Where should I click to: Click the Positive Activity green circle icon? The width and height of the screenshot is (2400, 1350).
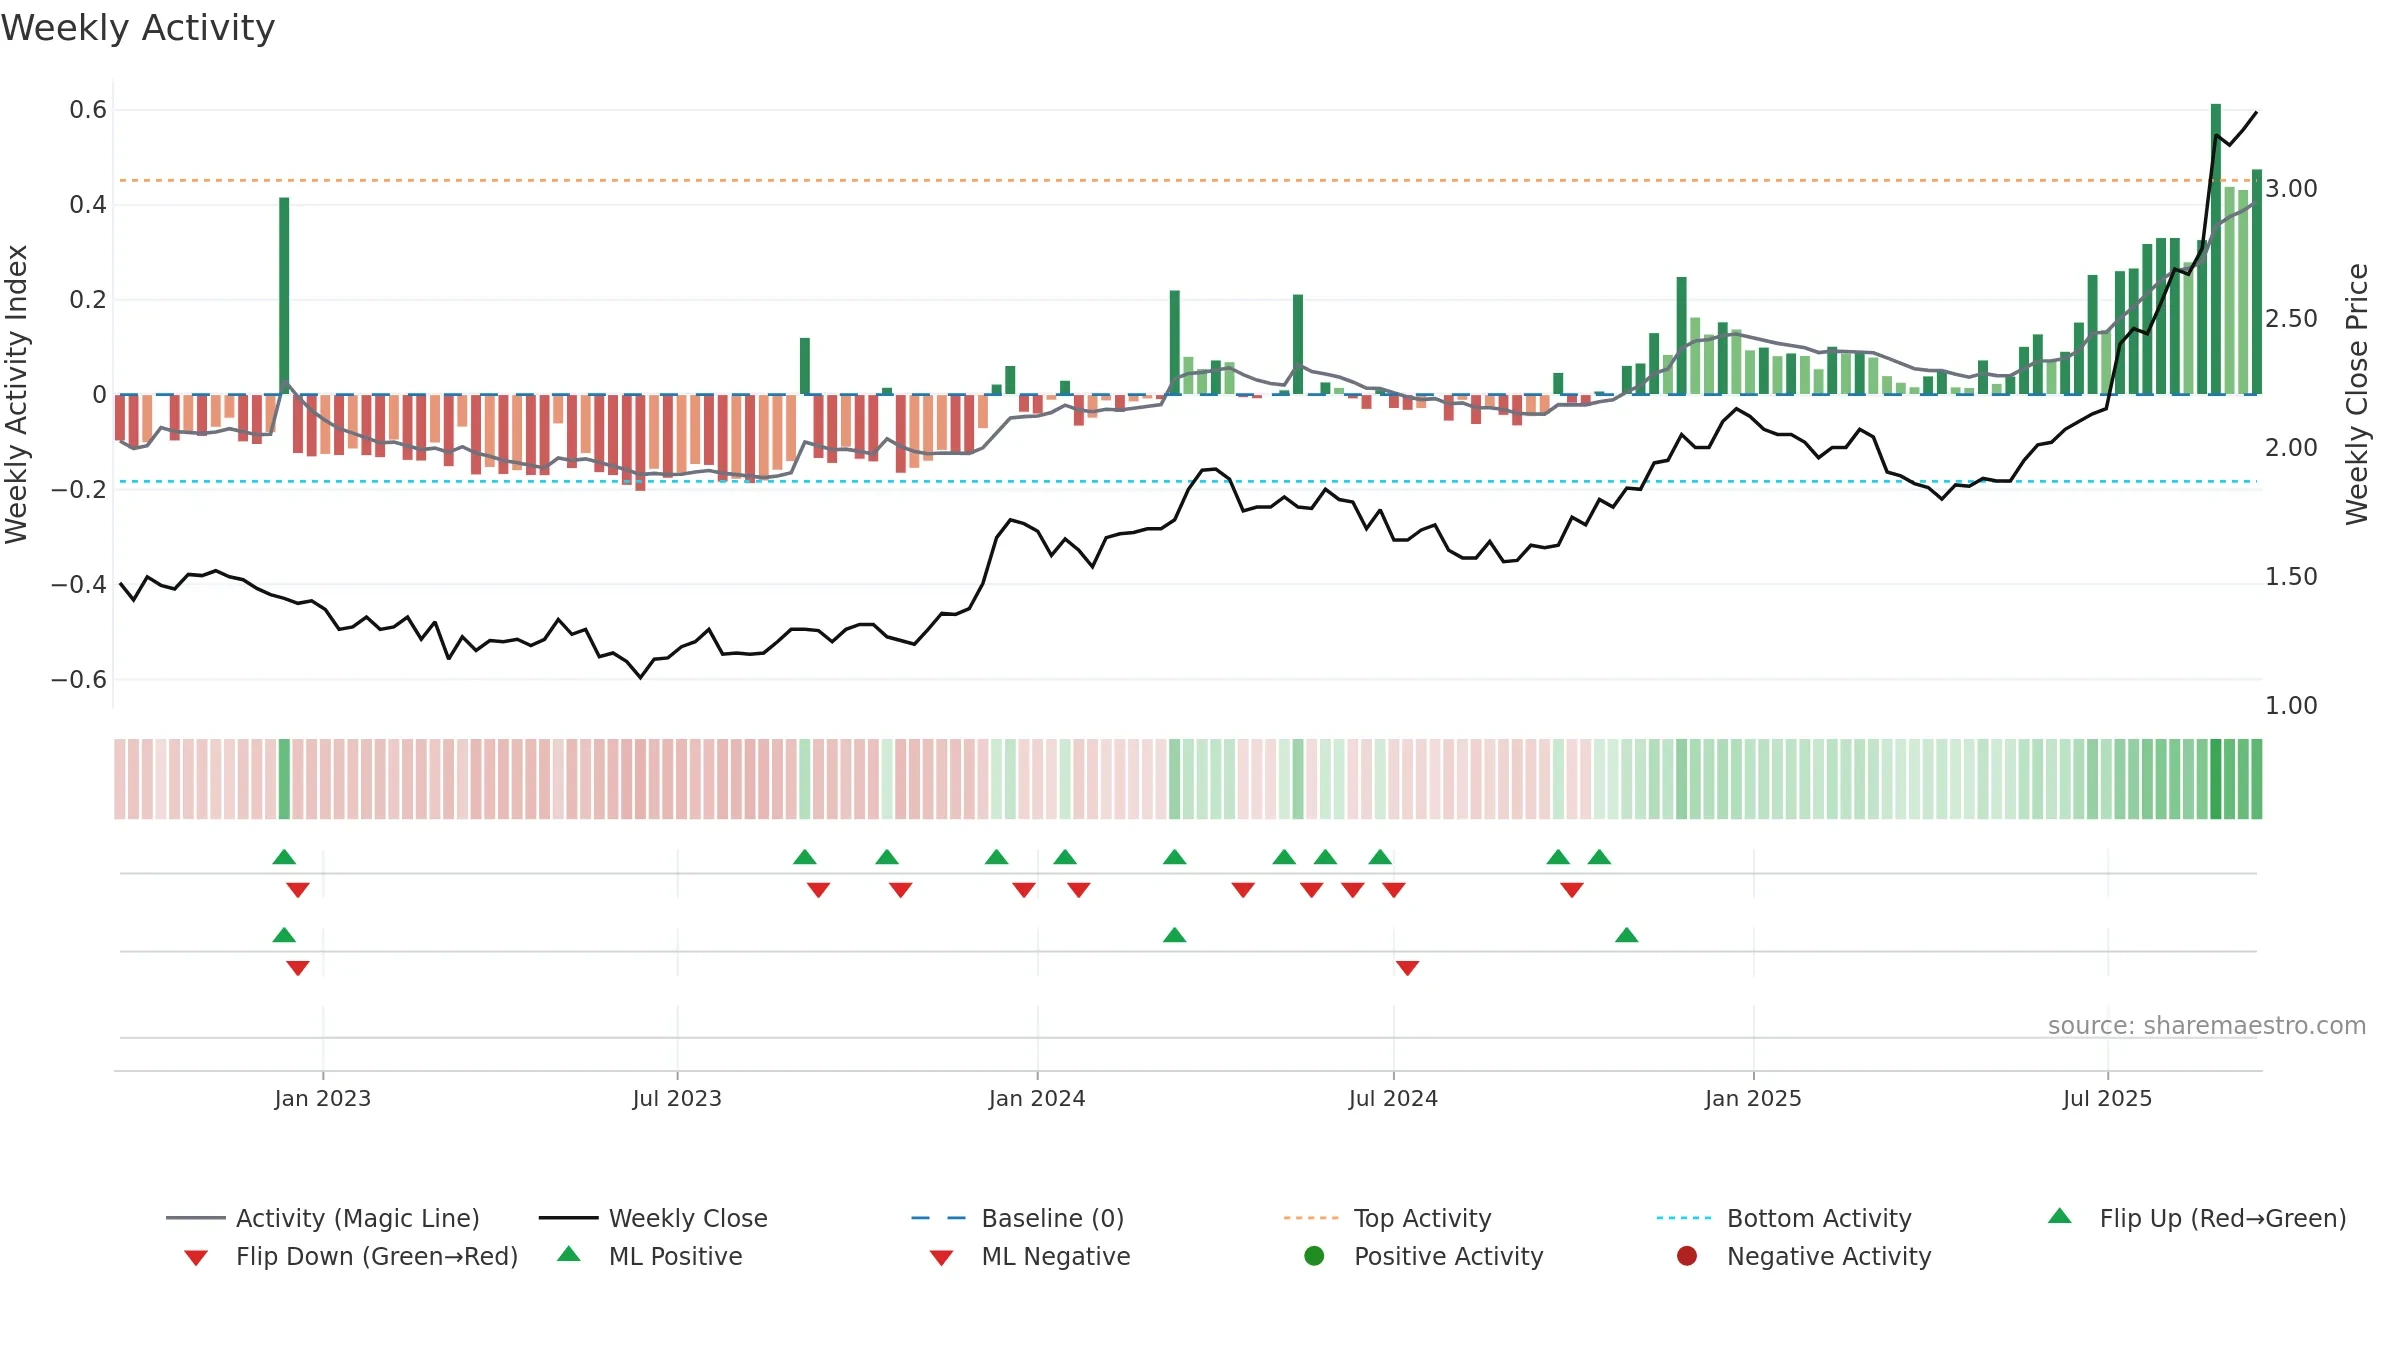pos(1314,1256)
